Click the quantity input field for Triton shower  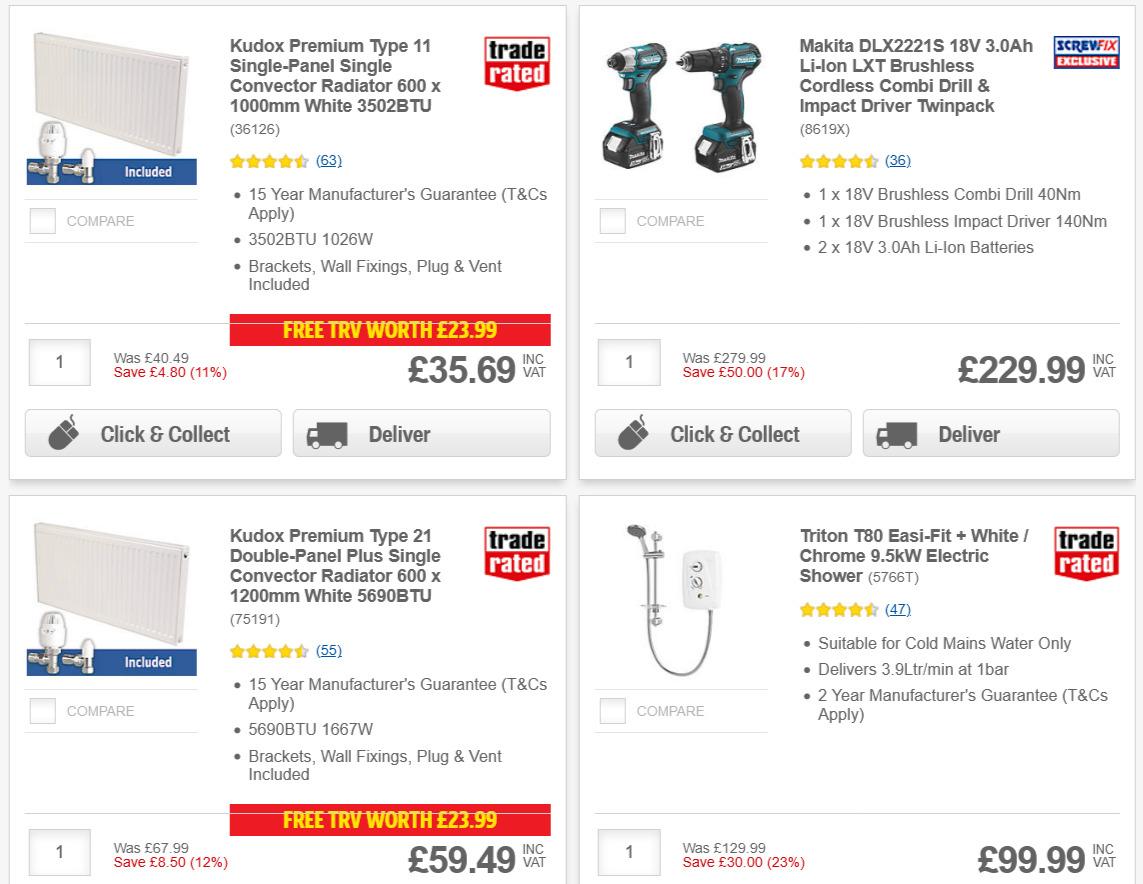coord(628,852)
